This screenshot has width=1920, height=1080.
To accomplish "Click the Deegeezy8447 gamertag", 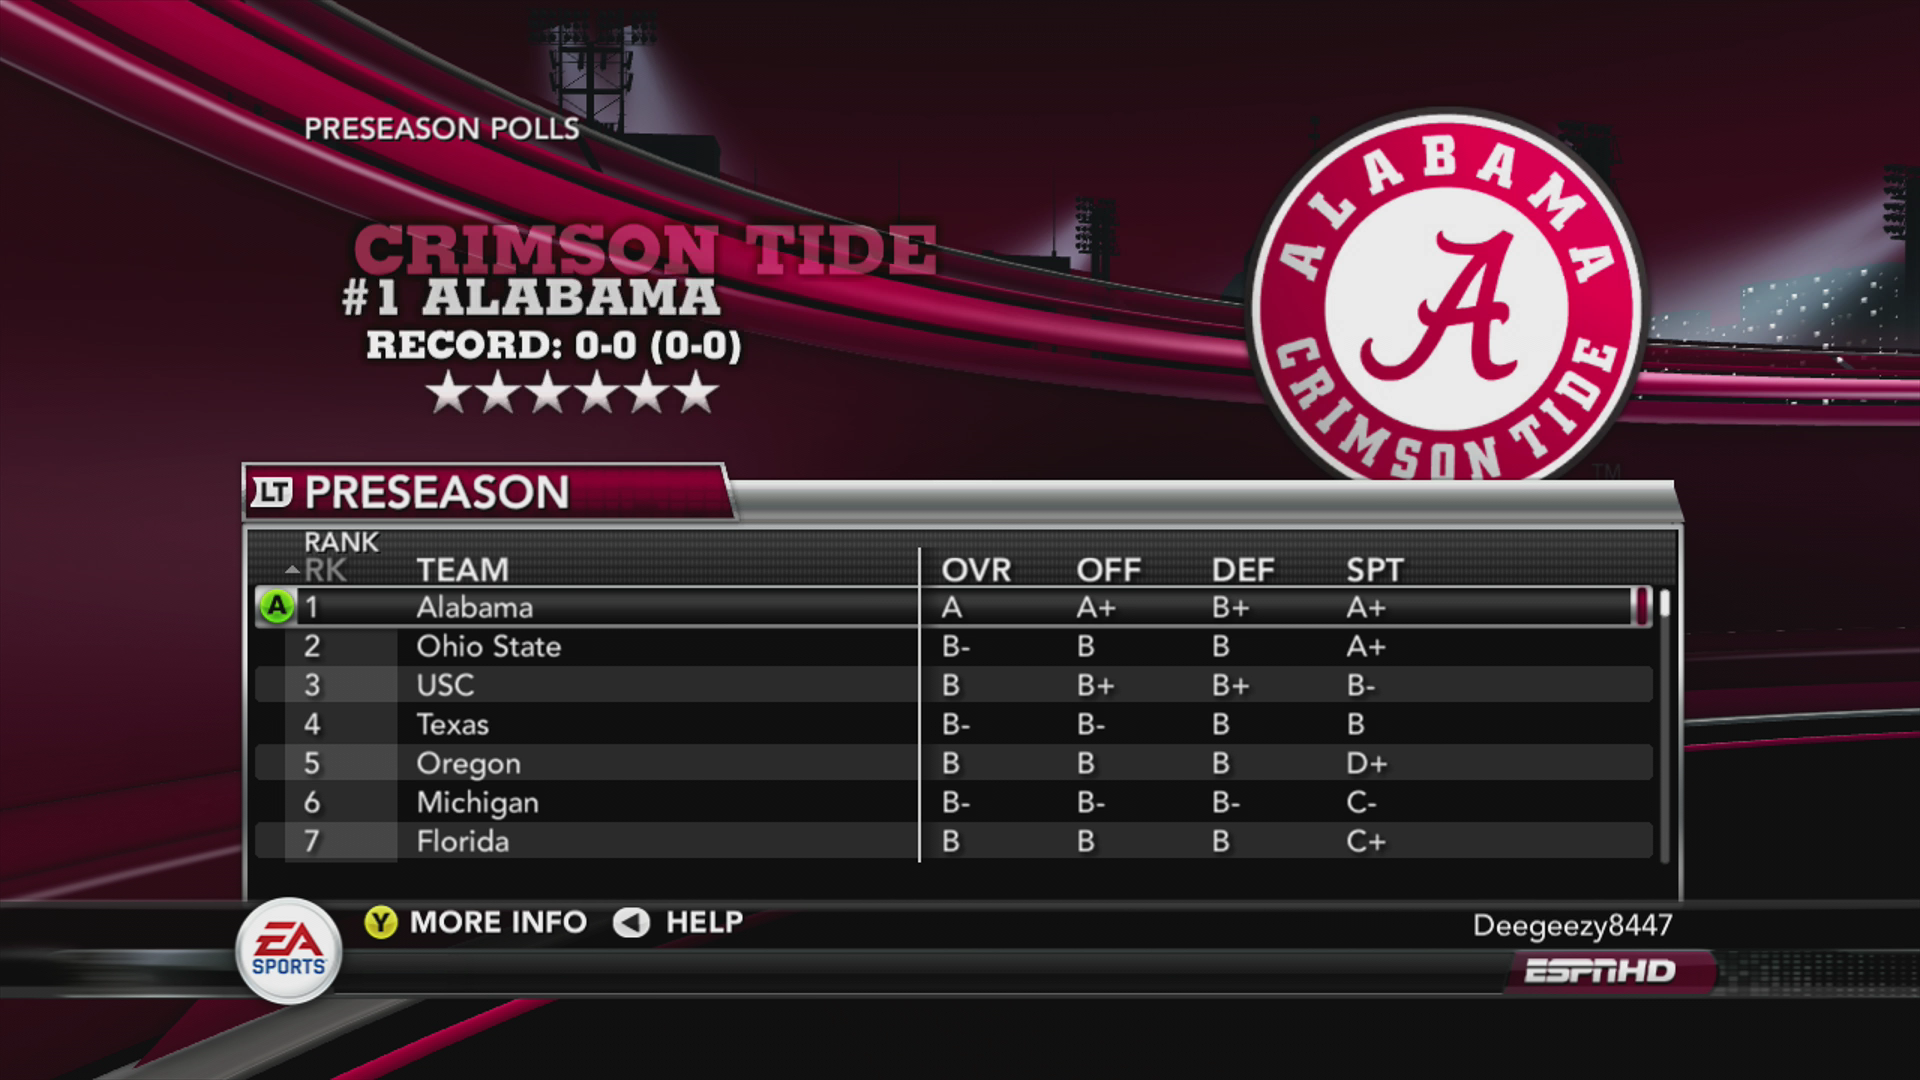I will [x=1572, y=926].
